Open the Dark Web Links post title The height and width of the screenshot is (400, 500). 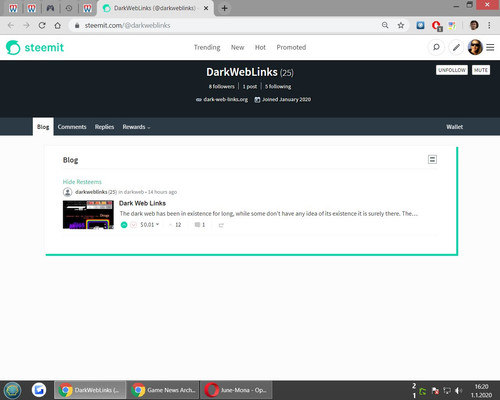pos(142,203)
